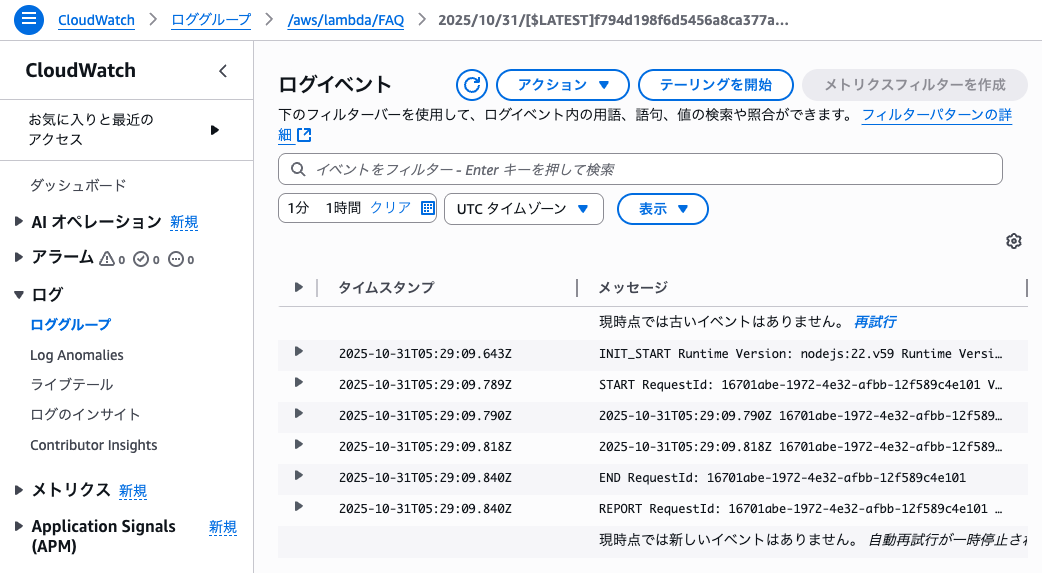Expand the 05:29:09.790Z log event row
Image resolution: width=1042 pixels, height=573 pixels.
[298, 413]
